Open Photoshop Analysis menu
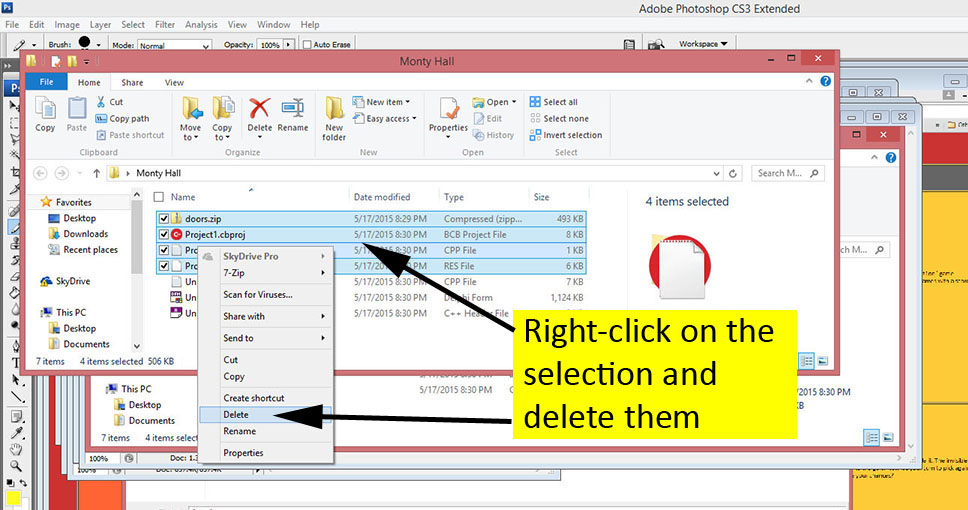Screen dimensions: 968x510 [x=201, y=25]
